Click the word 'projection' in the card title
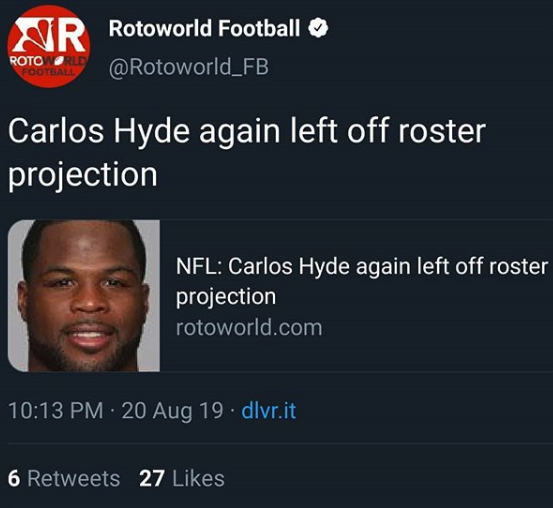 (226, 297)
